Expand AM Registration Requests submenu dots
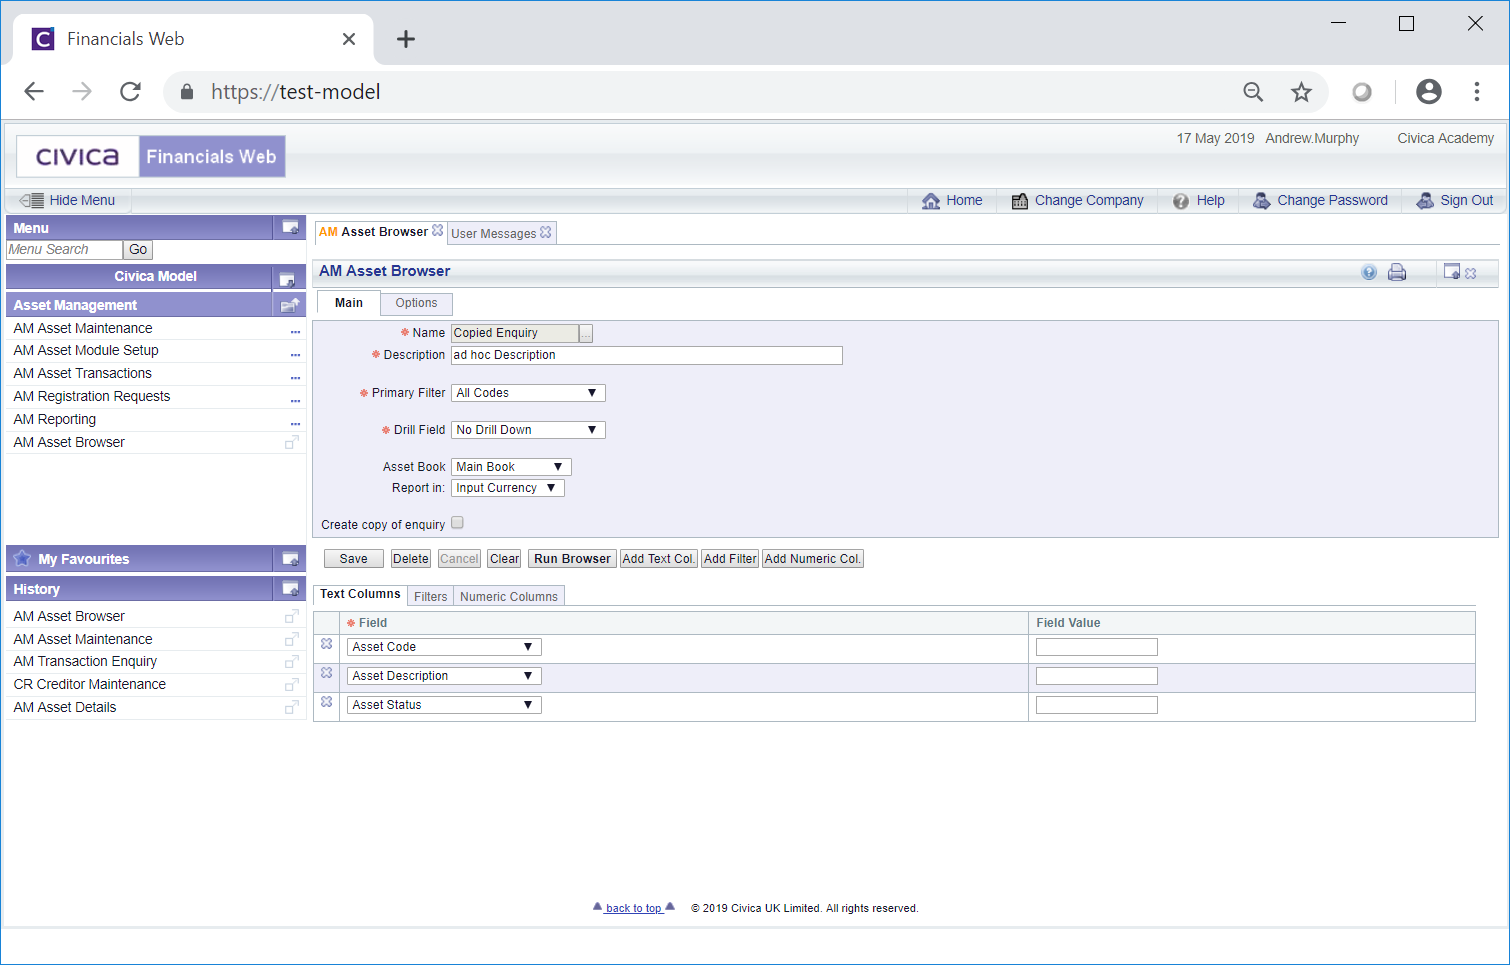 coord(295,400)
